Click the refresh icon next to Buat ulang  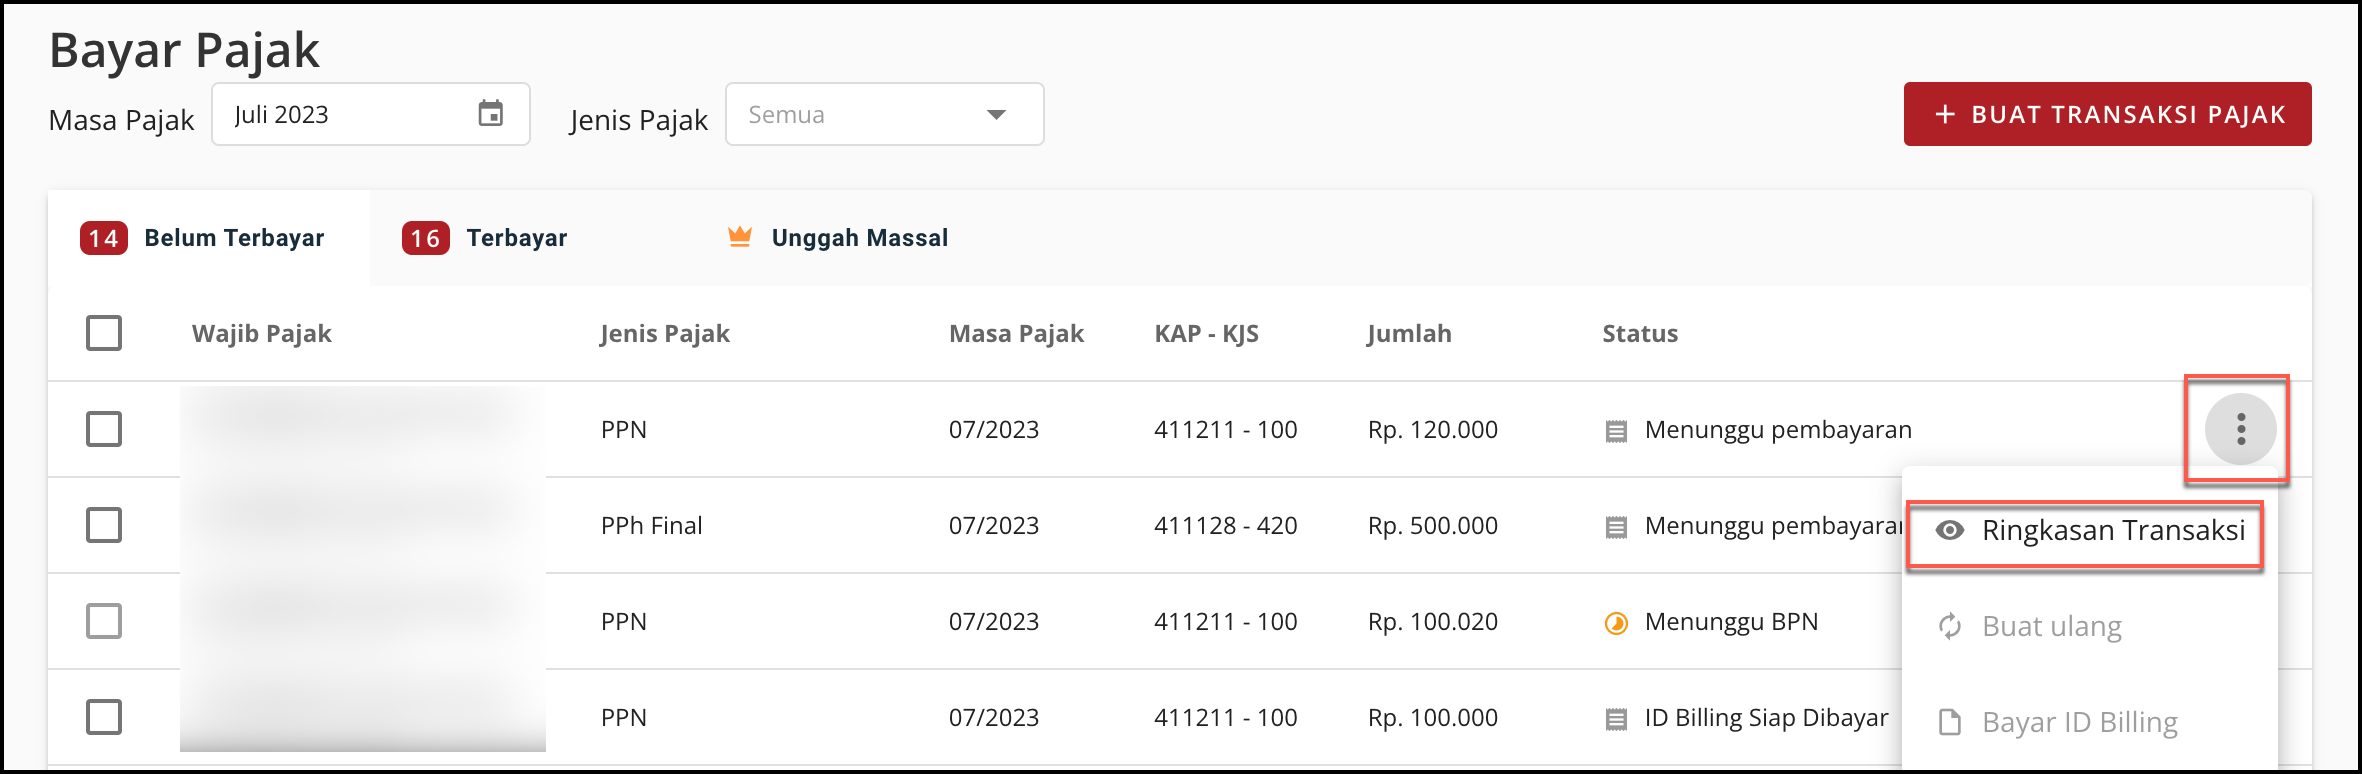coord(1949,626)
